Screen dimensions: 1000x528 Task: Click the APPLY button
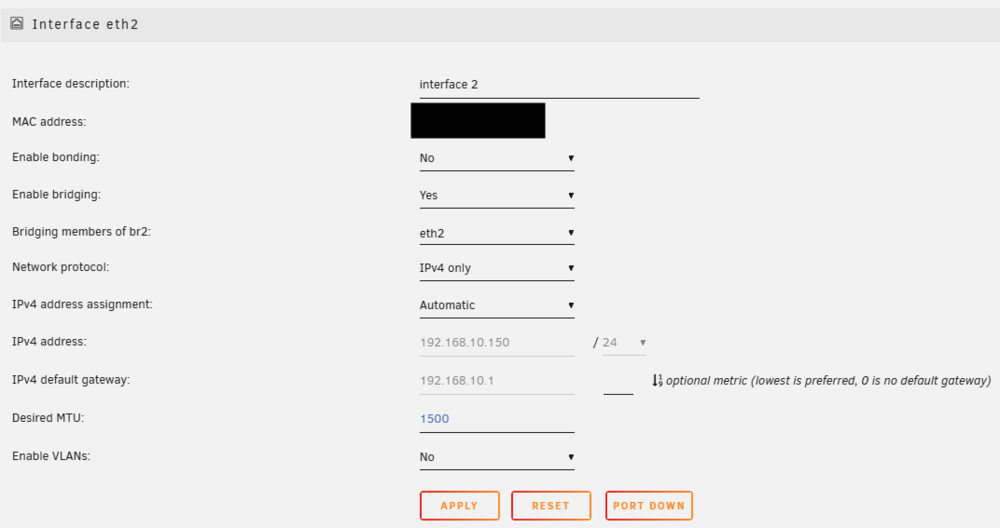pyautogui.click(x=459, y=506)
